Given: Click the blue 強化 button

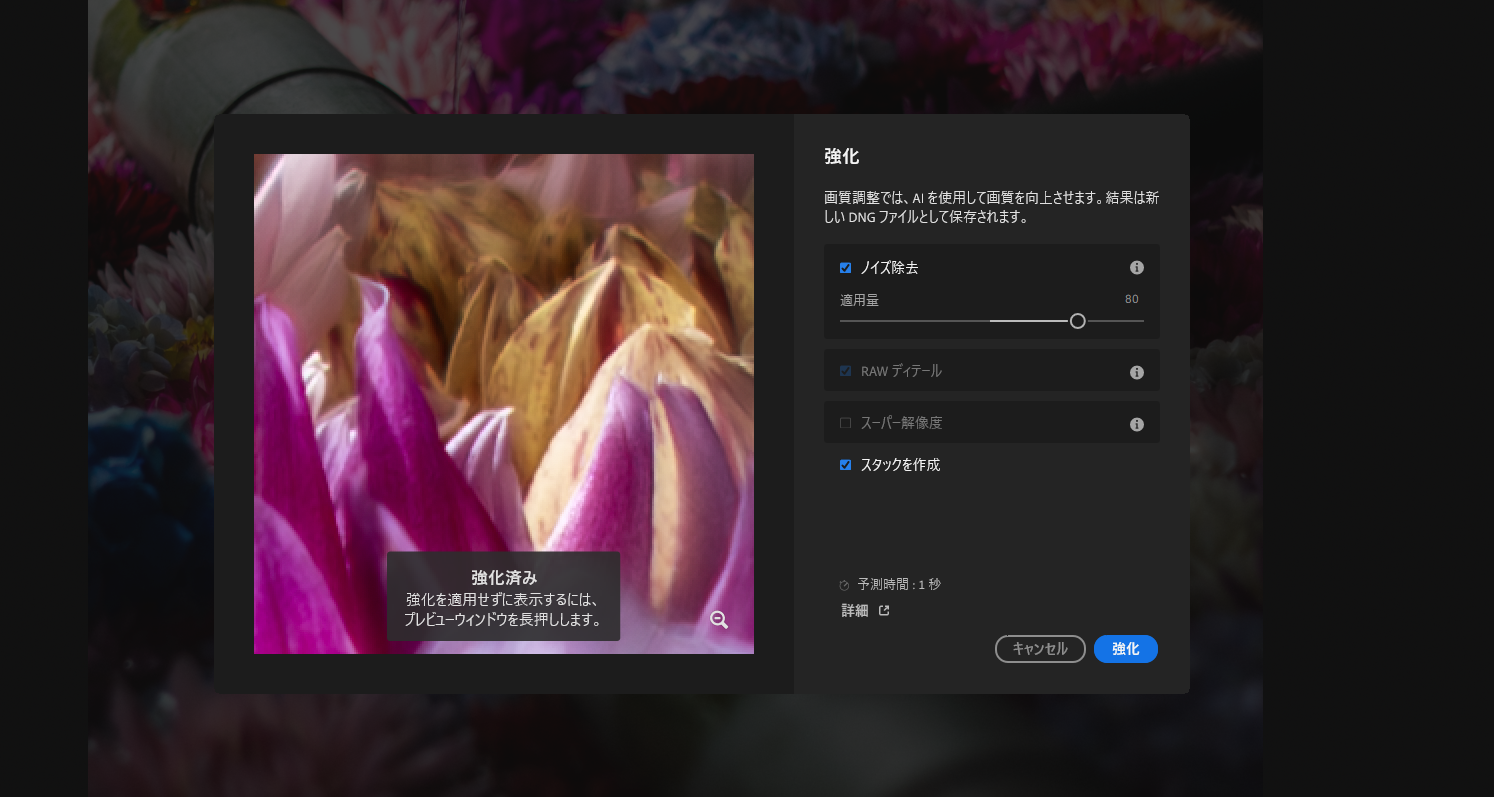Looking at the screenshot, I should (x=1126, y=649).
